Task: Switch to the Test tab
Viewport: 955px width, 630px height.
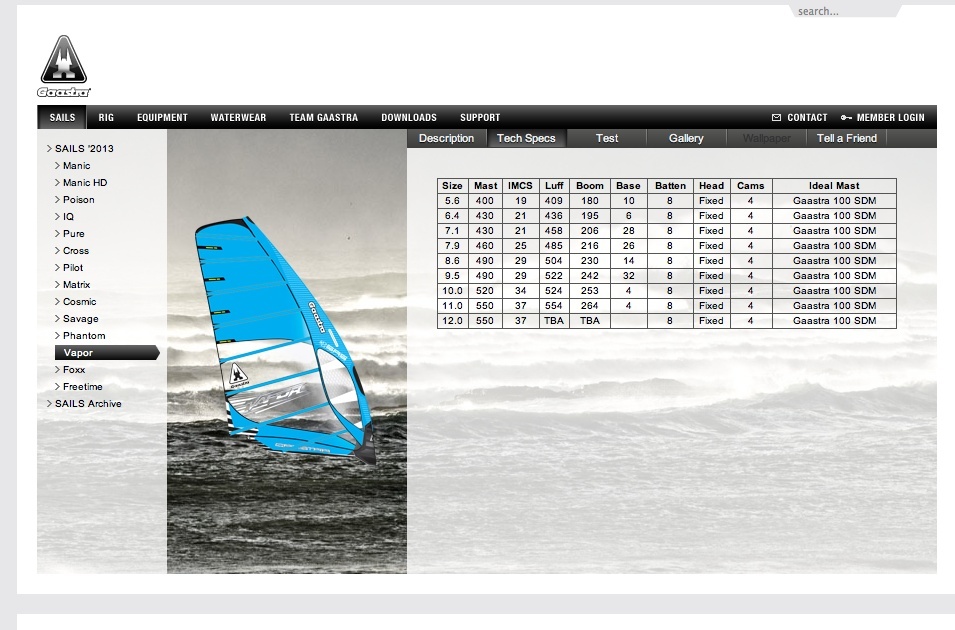Action: coord(607,138)
